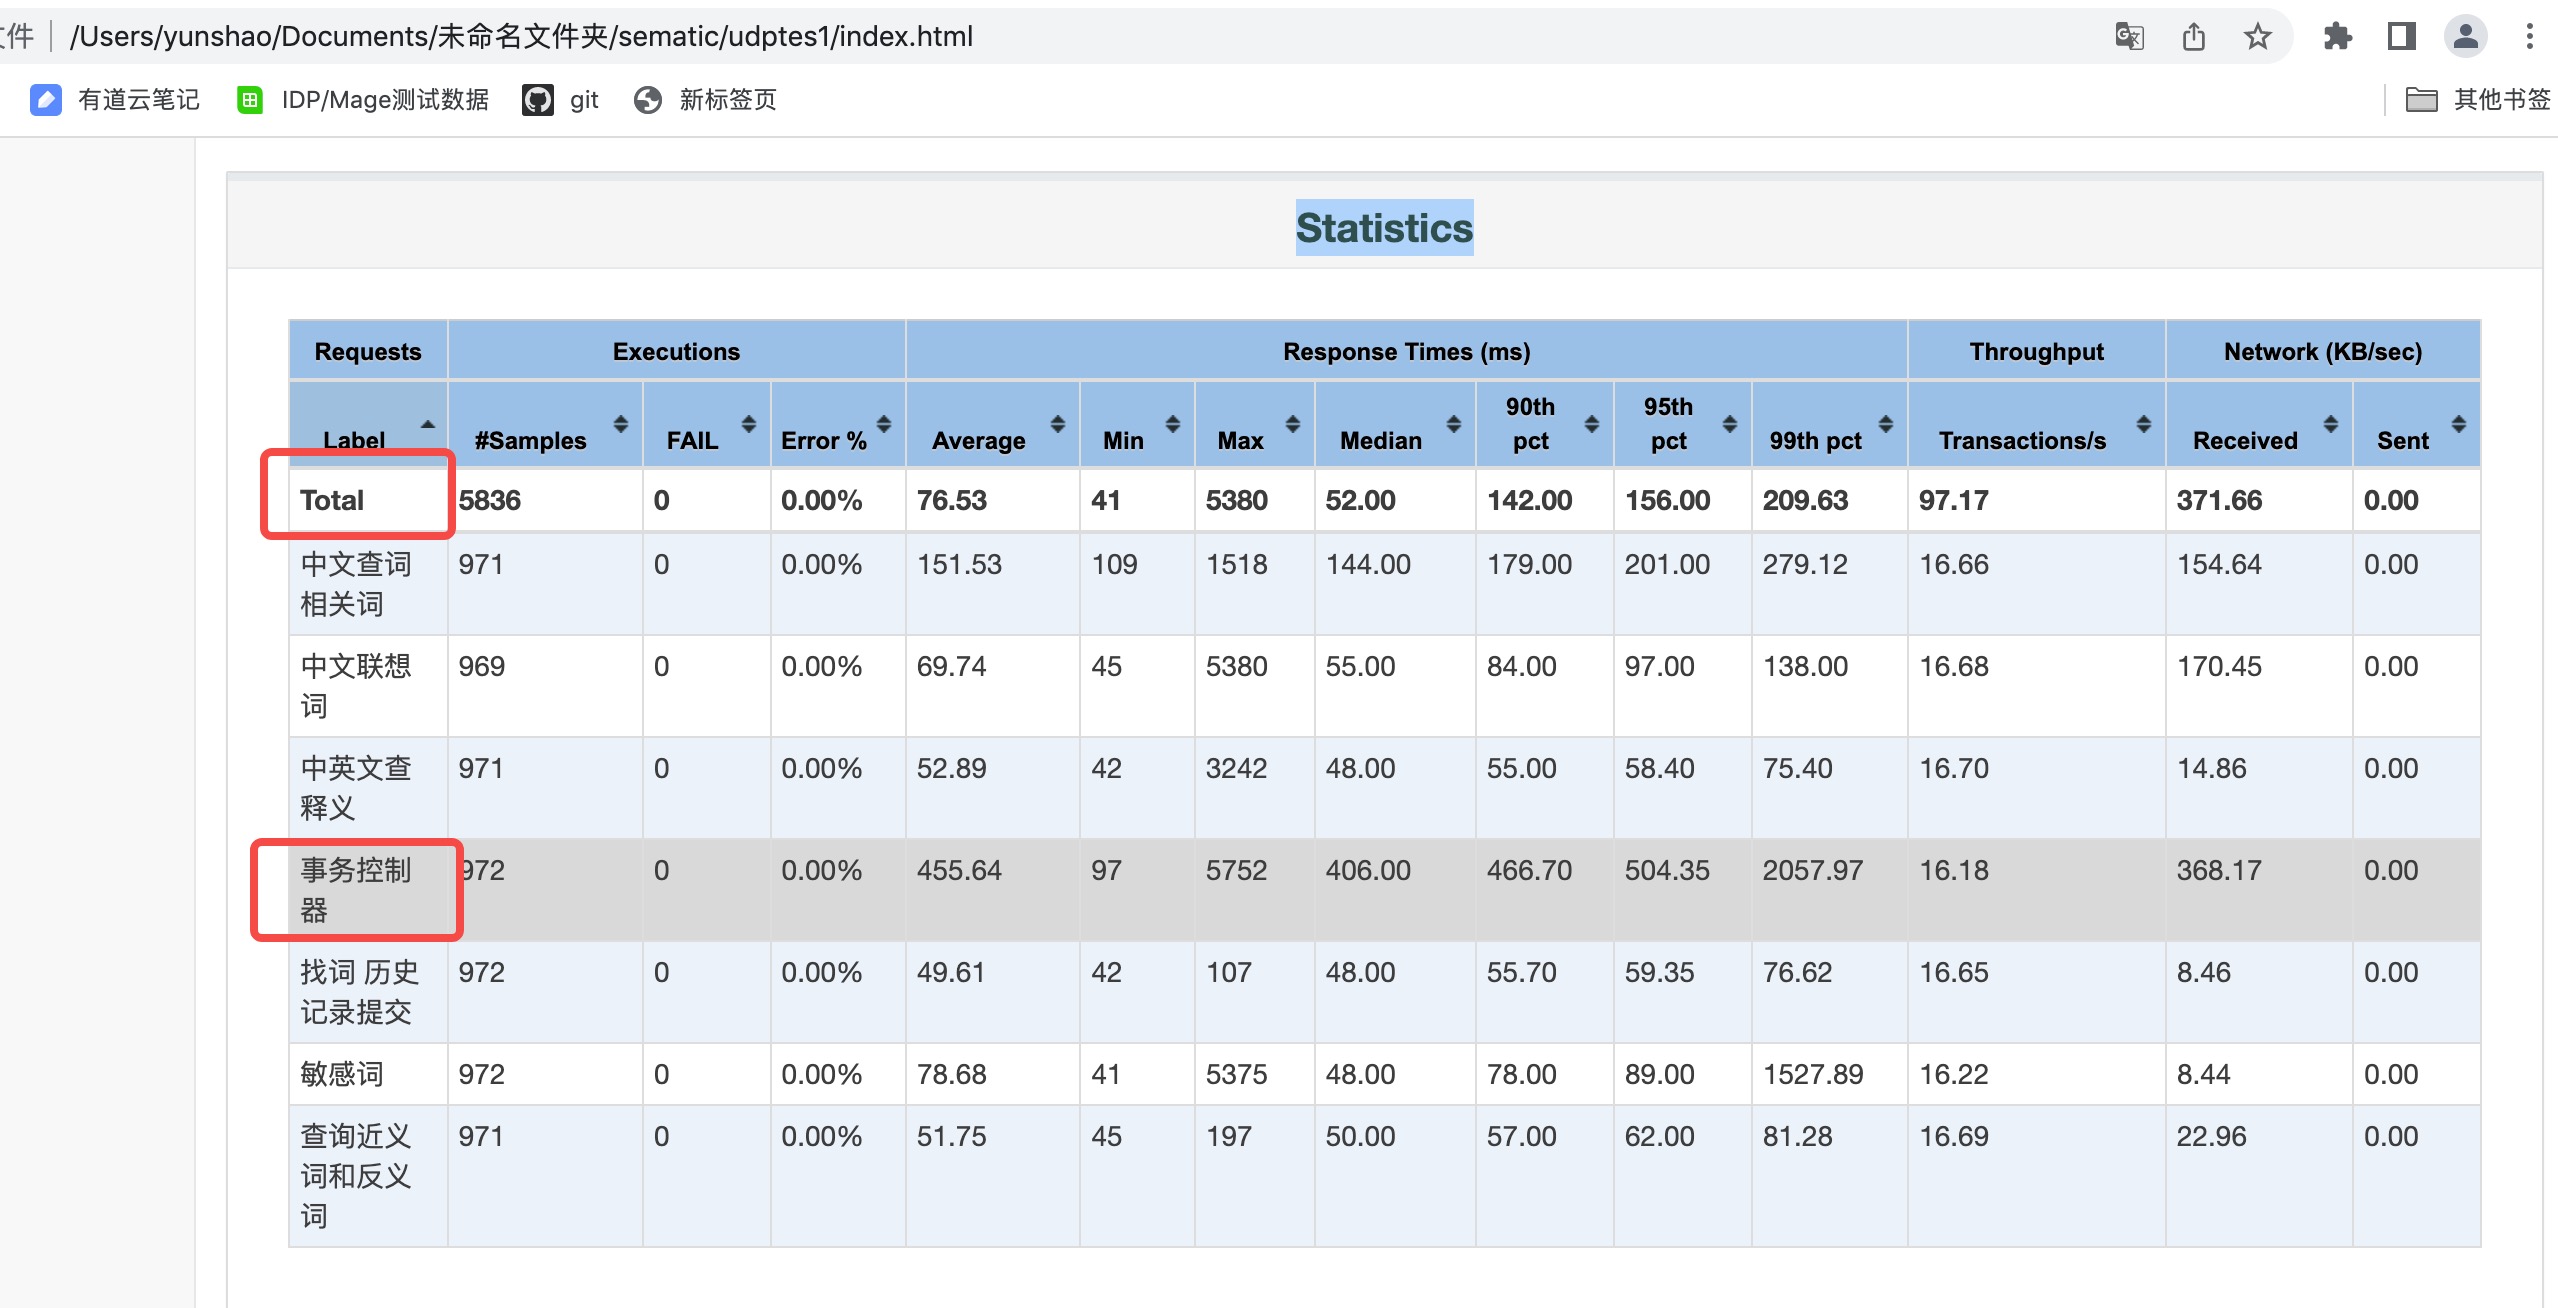Select the highlighted Statistics heading
Viewport: 2558px width, 1308px height.
1383,227
